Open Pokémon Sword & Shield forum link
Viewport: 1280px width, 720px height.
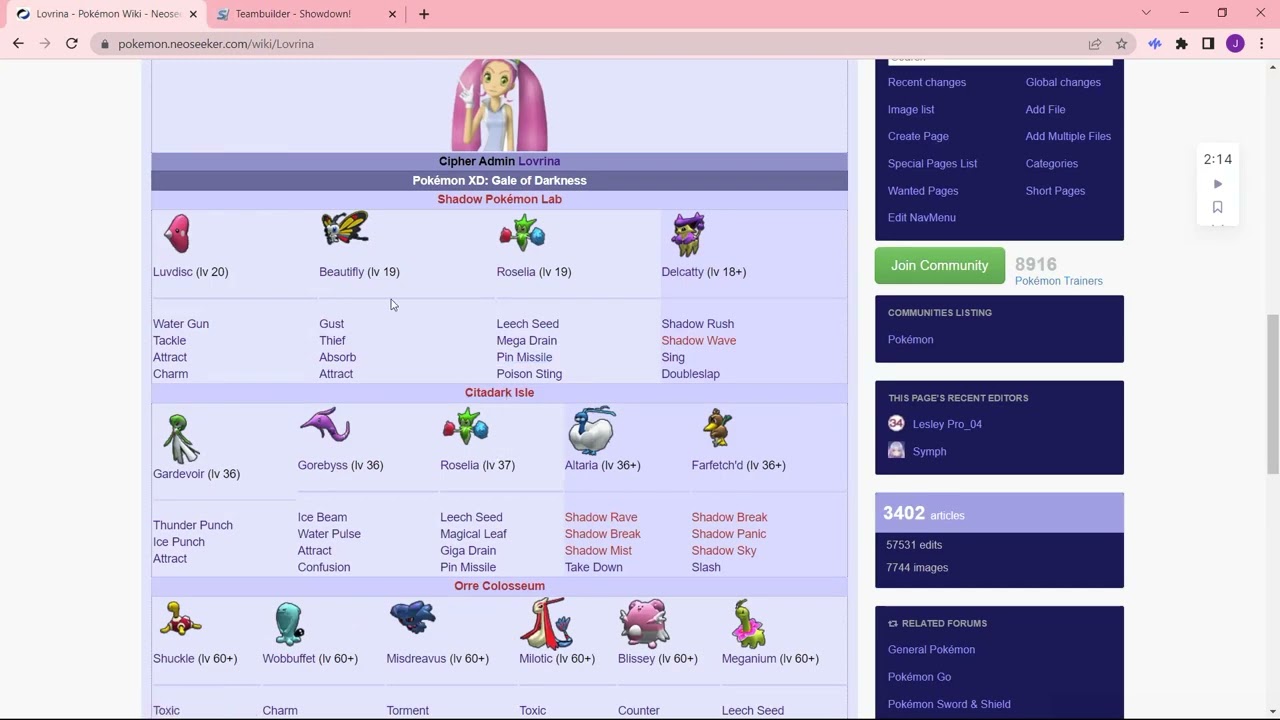949,704
